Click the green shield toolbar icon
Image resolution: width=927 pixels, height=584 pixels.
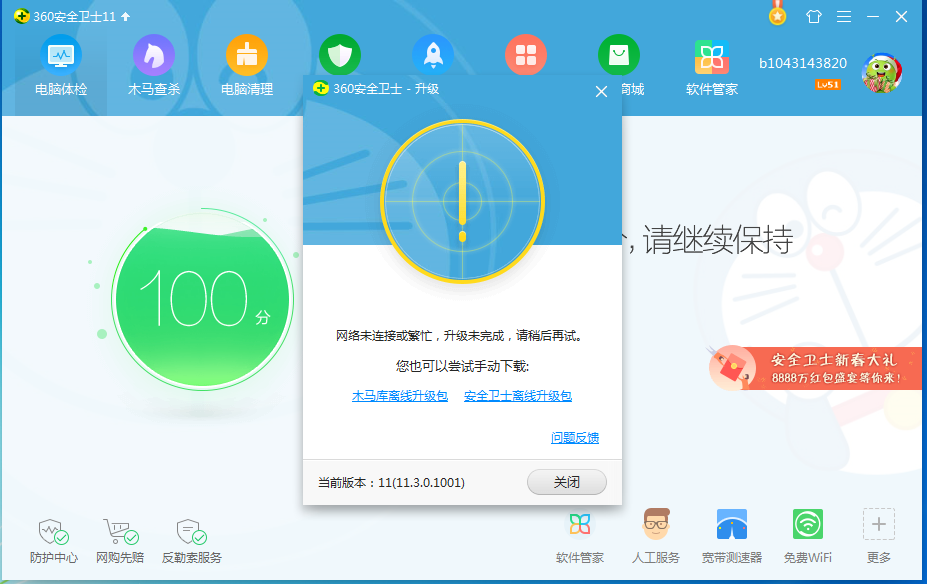pyautogui.click(x=340, y=54)
